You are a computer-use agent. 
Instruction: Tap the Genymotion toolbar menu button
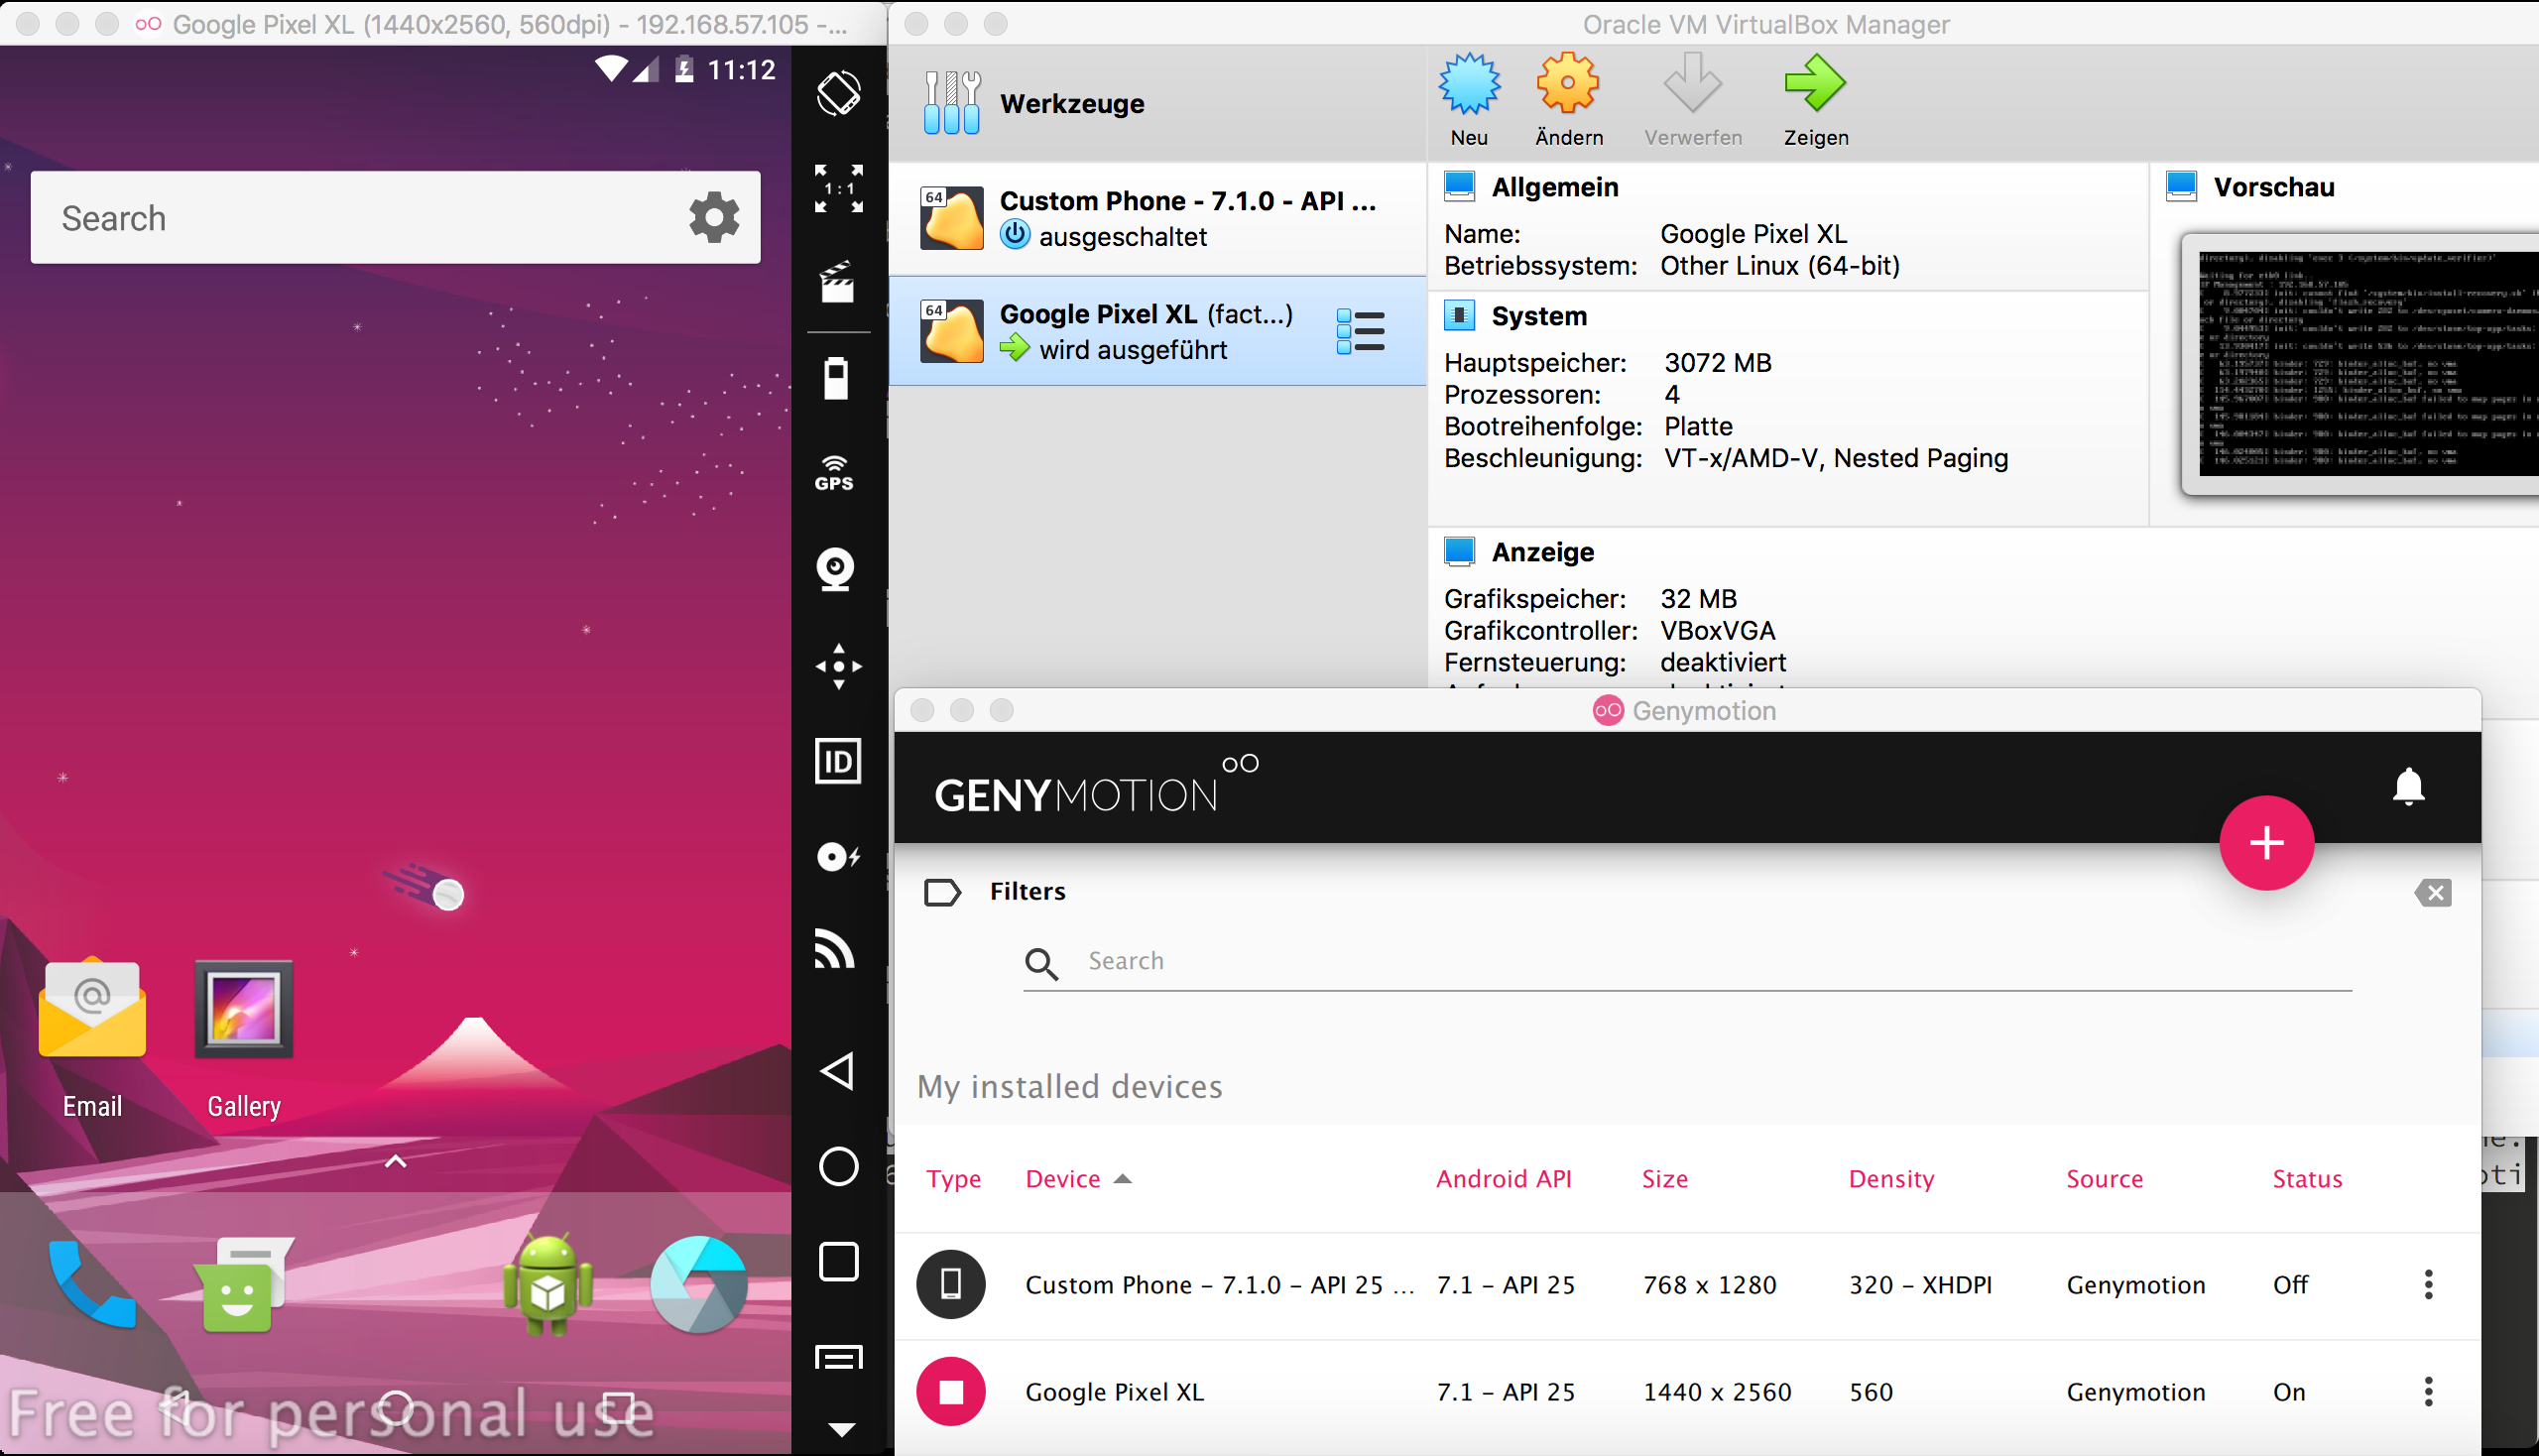[838, 1357]
